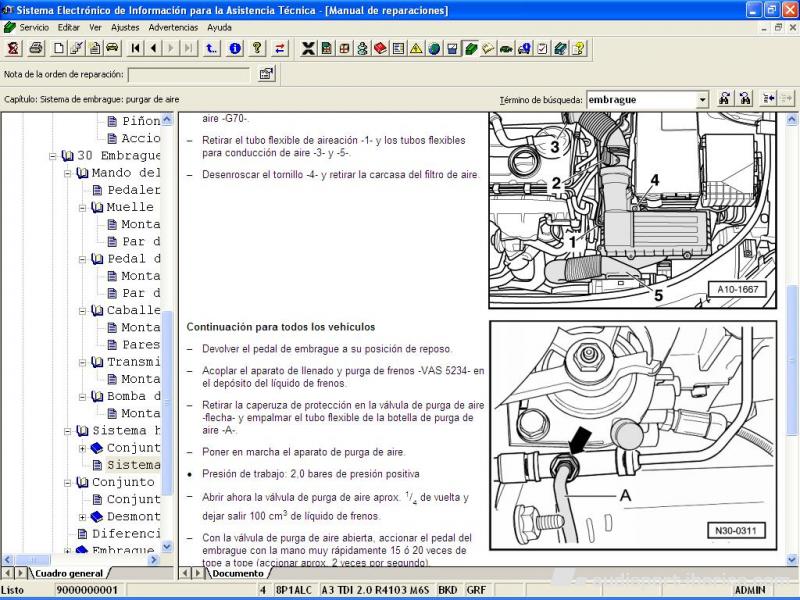Click the repair order note input field
Viewport: 800px width, 600px height.
[x=189, y=74]
